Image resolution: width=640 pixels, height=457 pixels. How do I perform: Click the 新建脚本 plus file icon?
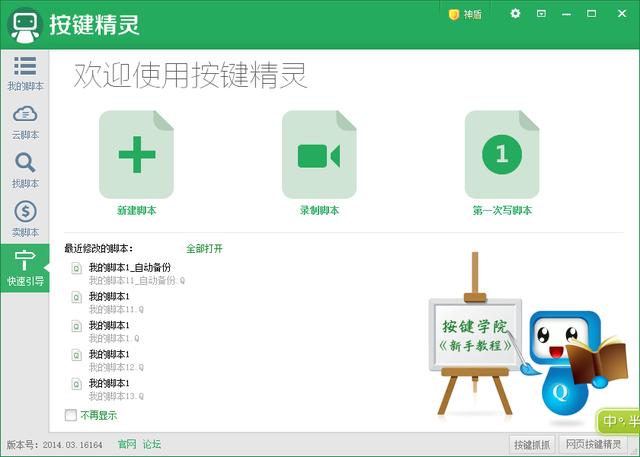[x=136, y=155]
